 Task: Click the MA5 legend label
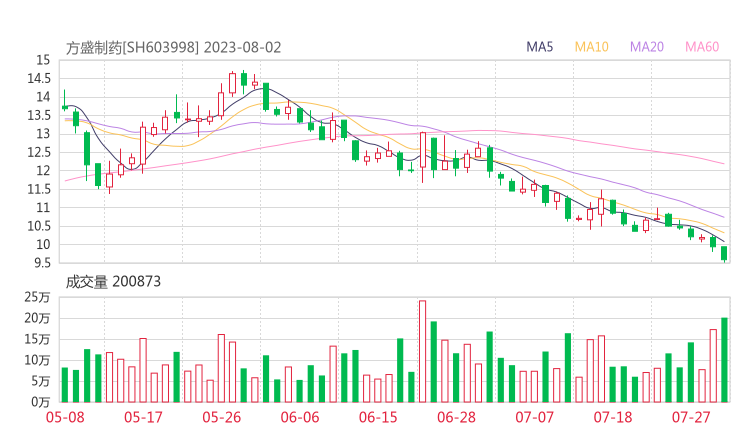tap(539, 47)
